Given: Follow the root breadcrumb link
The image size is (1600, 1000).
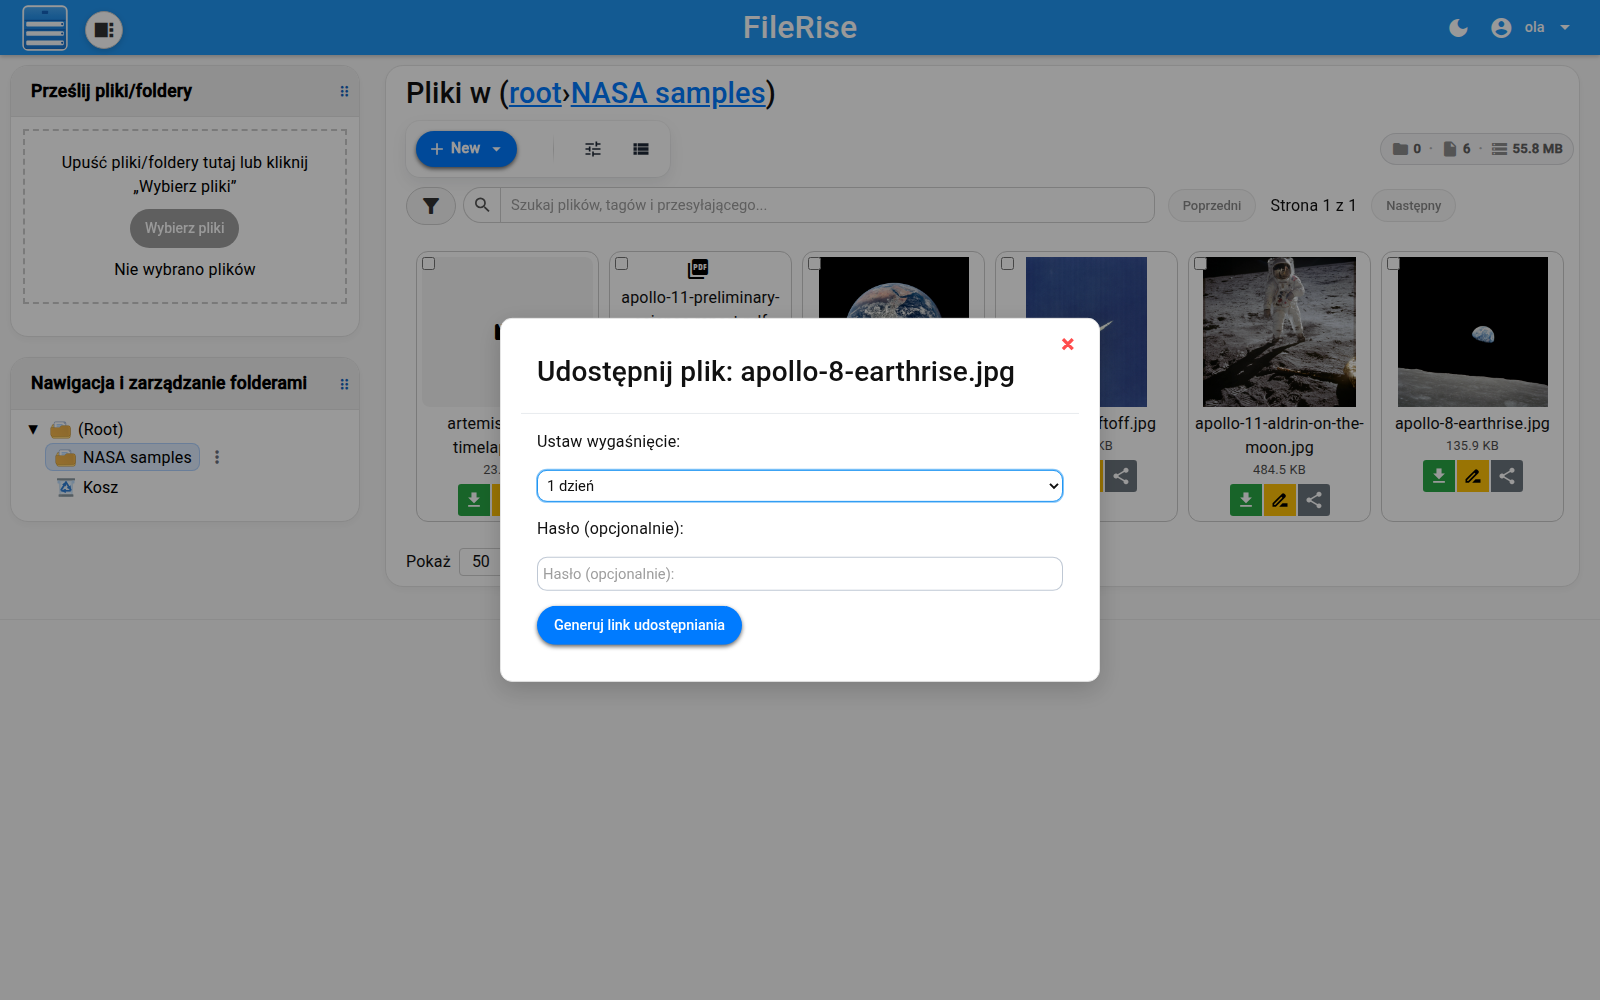Looking at the screenshot, I should click(535, 93).
